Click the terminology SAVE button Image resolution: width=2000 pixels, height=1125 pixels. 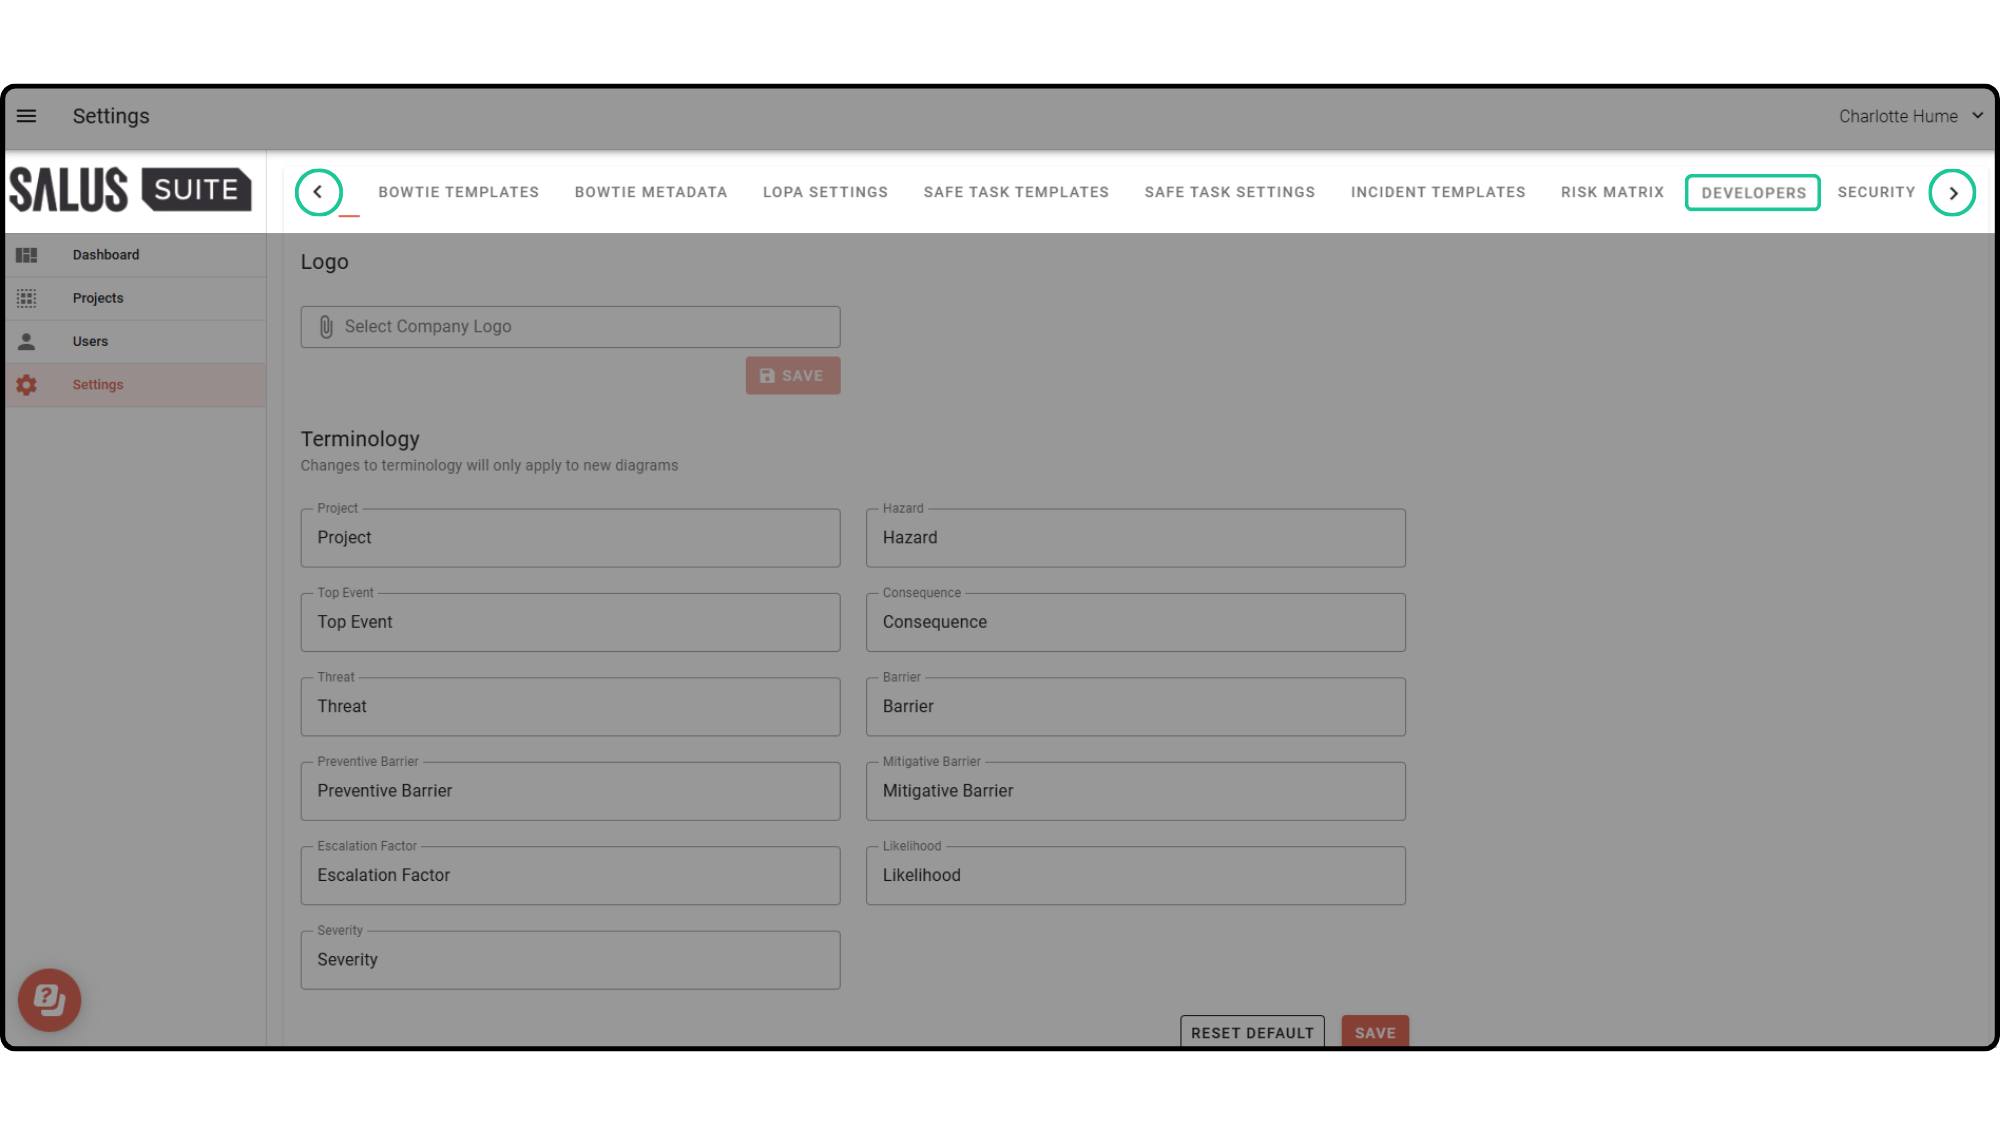1375,1032
